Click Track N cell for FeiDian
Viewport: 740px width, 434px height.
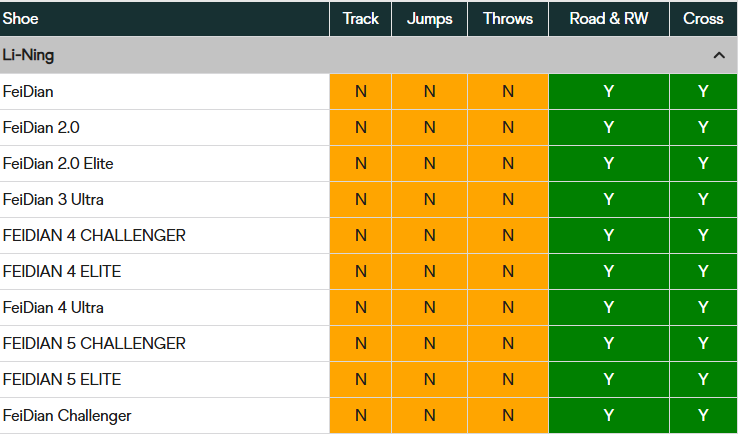click(x=361, y=92)
